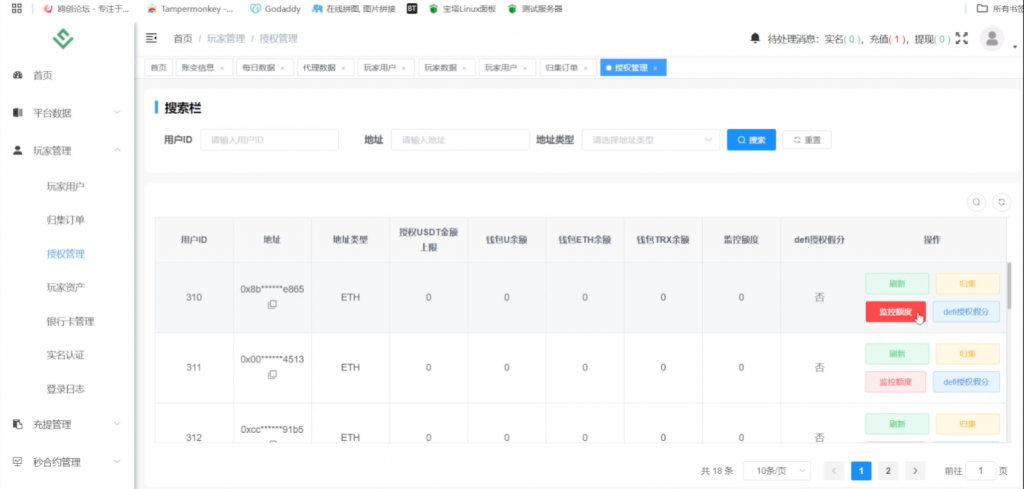Open 银行卡管理 in the sidebar

pyautogui.click(x=70, y=321)
